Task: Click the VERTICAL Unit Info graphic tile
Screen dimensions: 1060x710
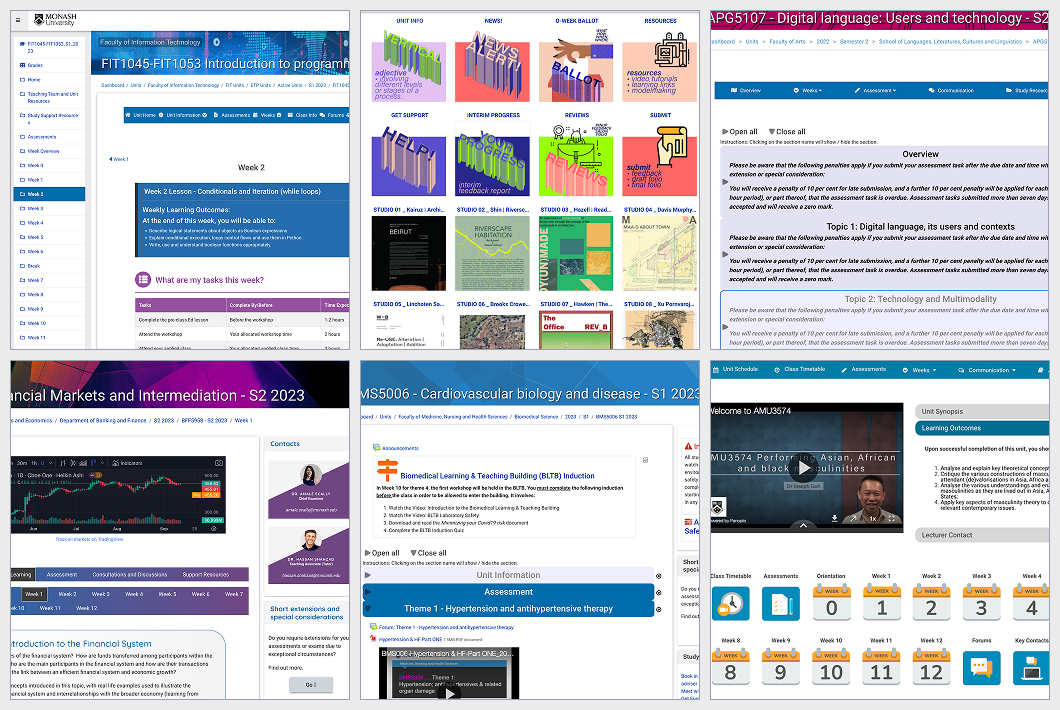Action: point(409,65)
